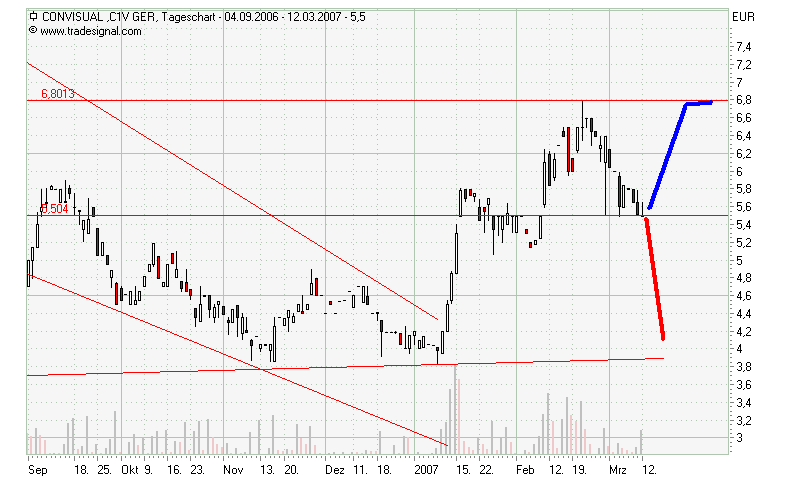Click the Okt label on time axis
Image resolution: width=786 pixels, height=487 pixels.
click(128, 468)
